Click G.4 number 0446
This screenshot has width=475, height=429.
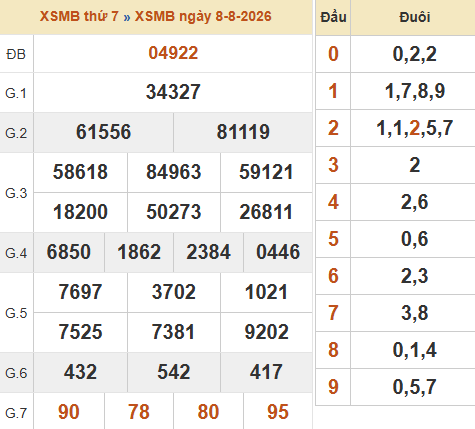(278, 252)
